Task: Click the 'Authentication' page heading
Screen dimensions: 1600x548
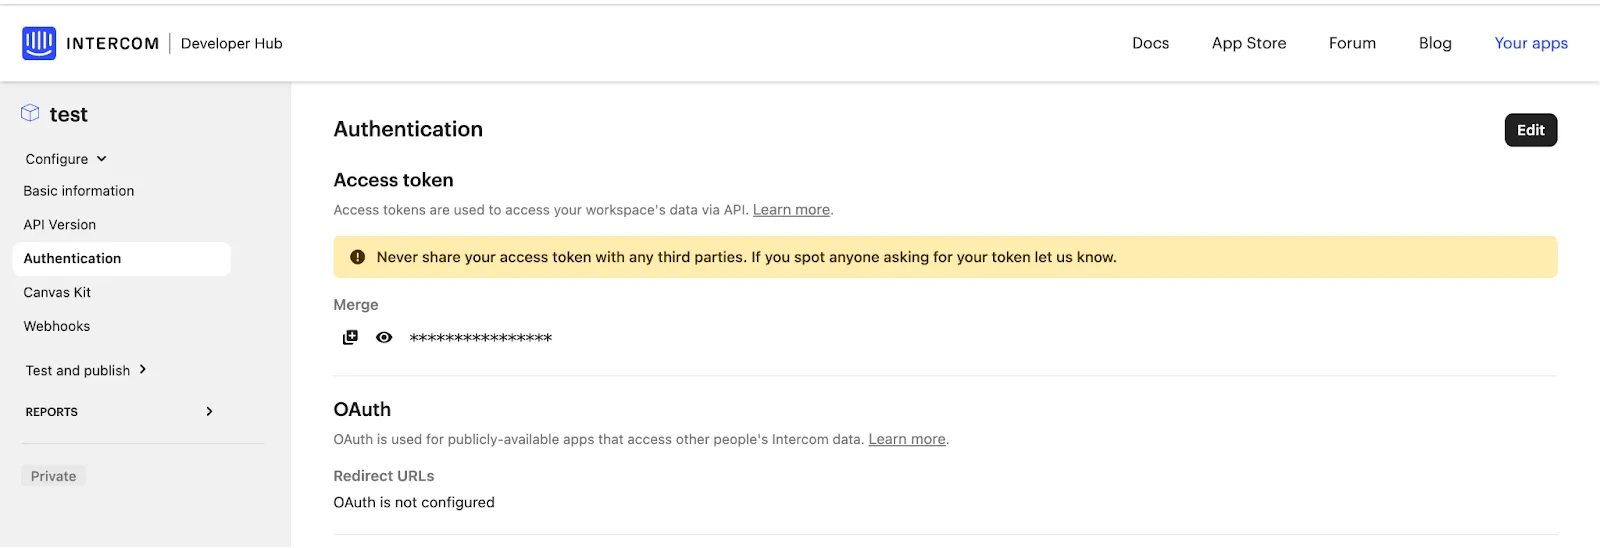Action: click(x=408, y=129)
